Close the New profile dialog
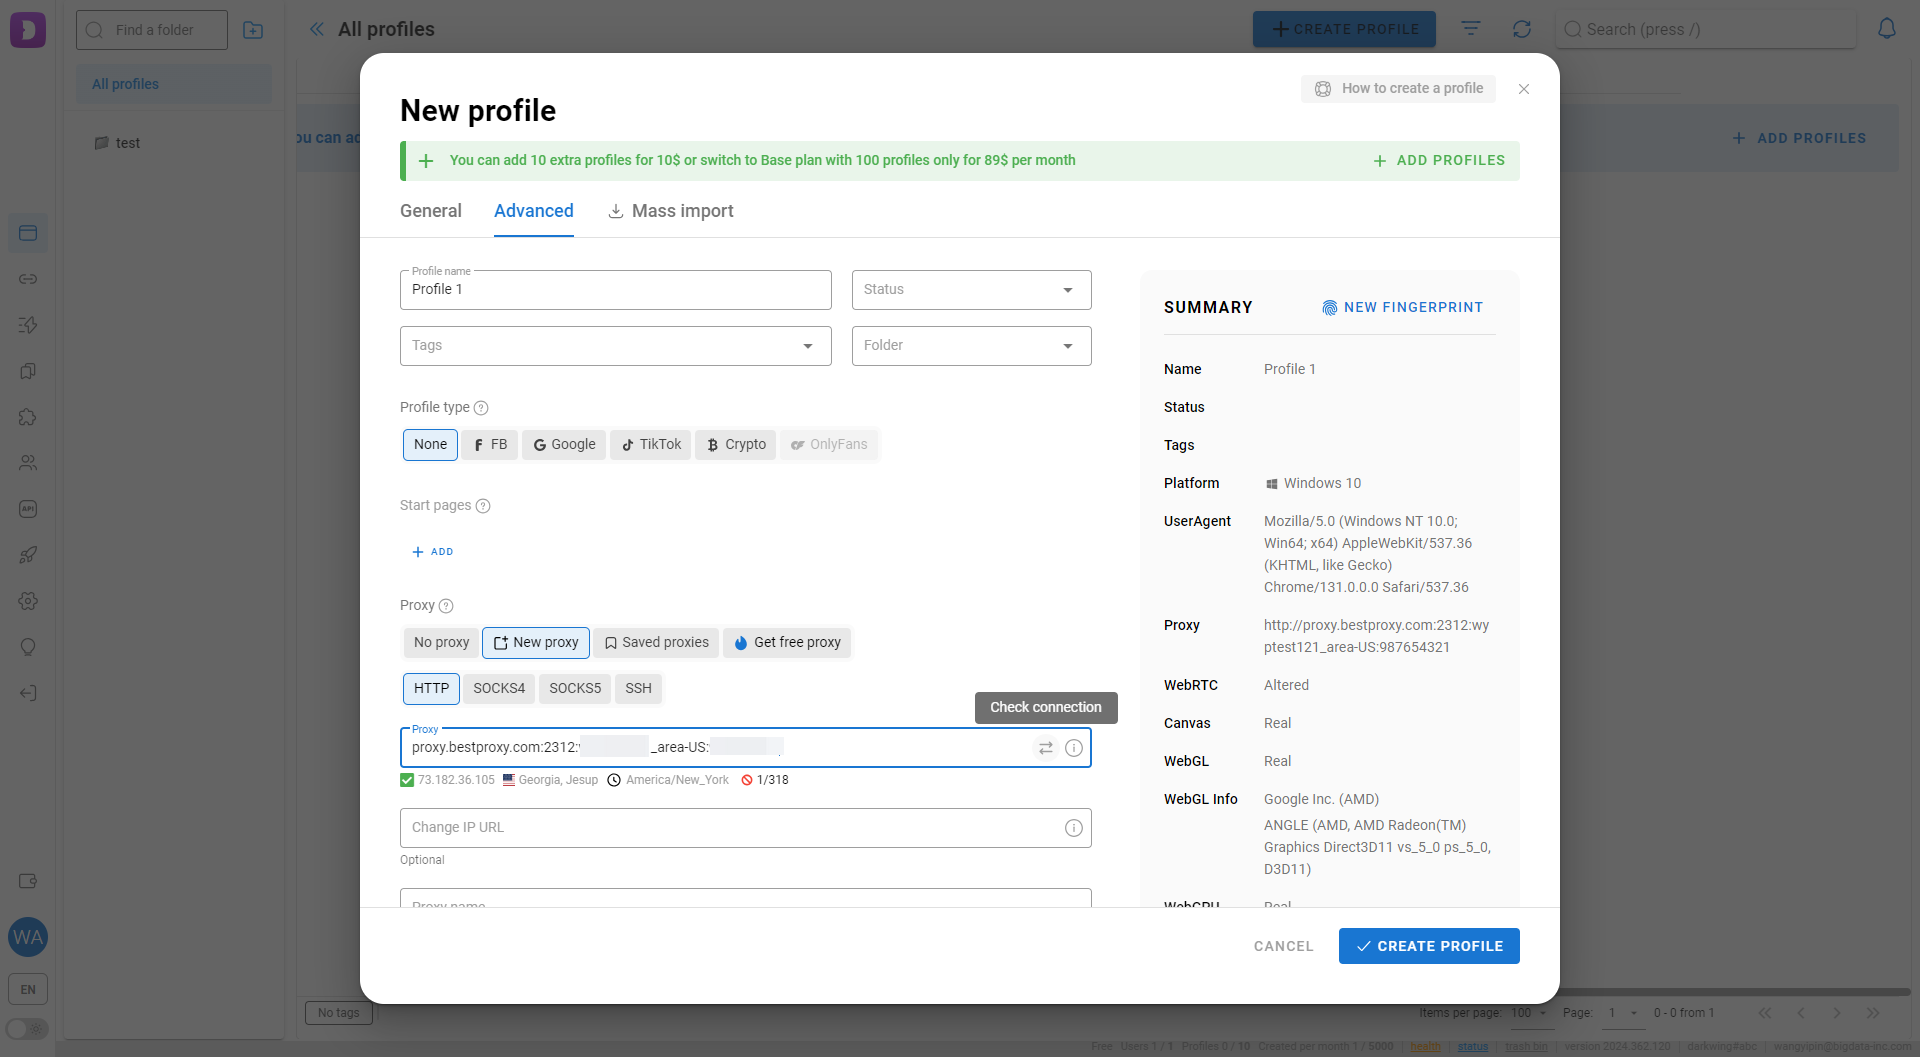The image size is (1920, 1057). click(1524, 89)
